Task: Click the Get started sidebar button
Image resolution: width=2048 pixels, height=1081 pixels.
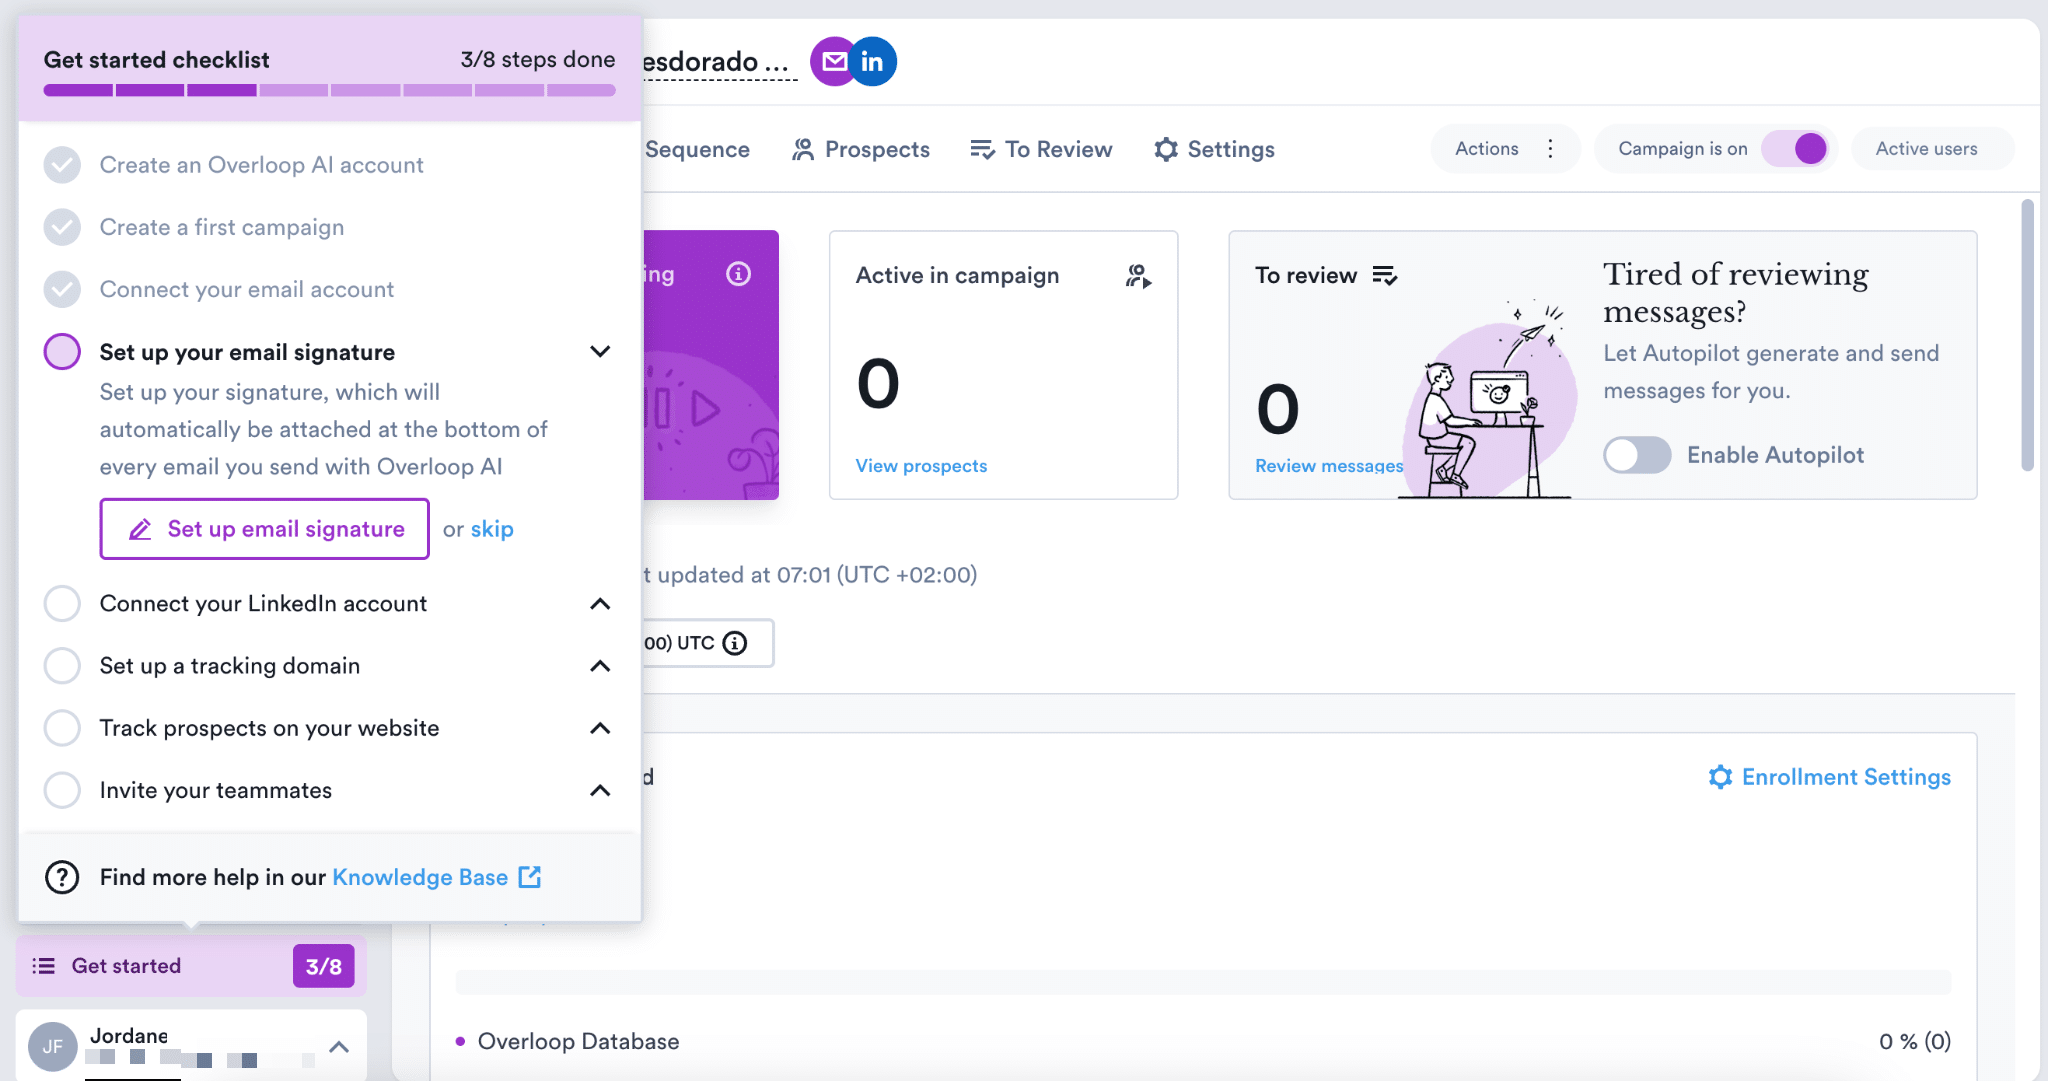Action: (191, 966)
